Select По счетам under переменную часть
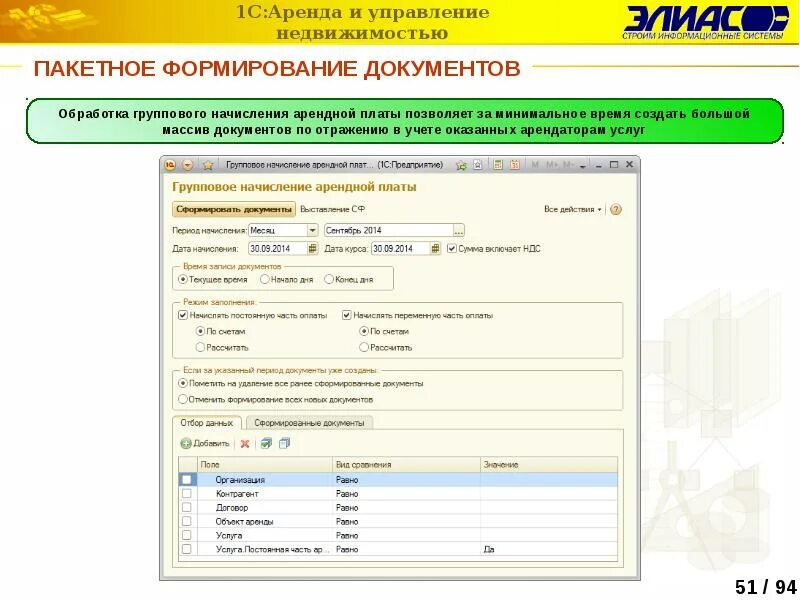 click(x=364, y=331)
